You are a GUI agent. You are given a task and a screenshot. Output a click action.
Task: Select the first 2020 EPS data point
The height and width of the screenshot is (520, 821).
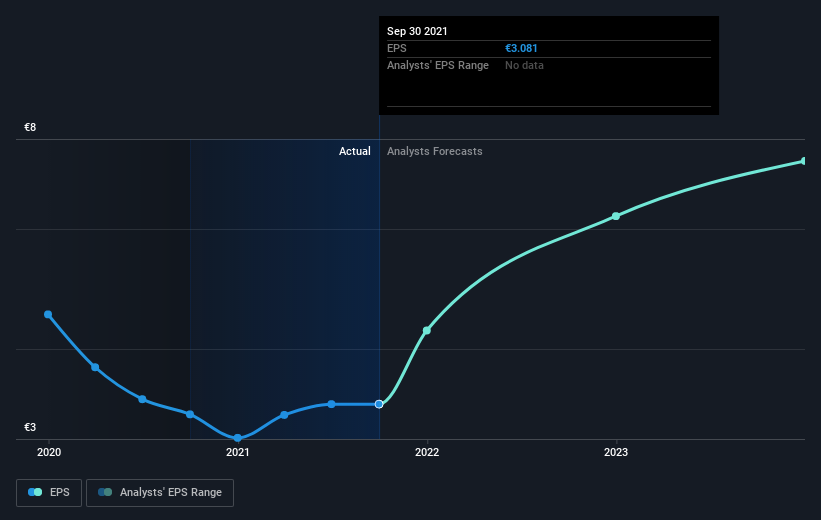coord(48,314)
